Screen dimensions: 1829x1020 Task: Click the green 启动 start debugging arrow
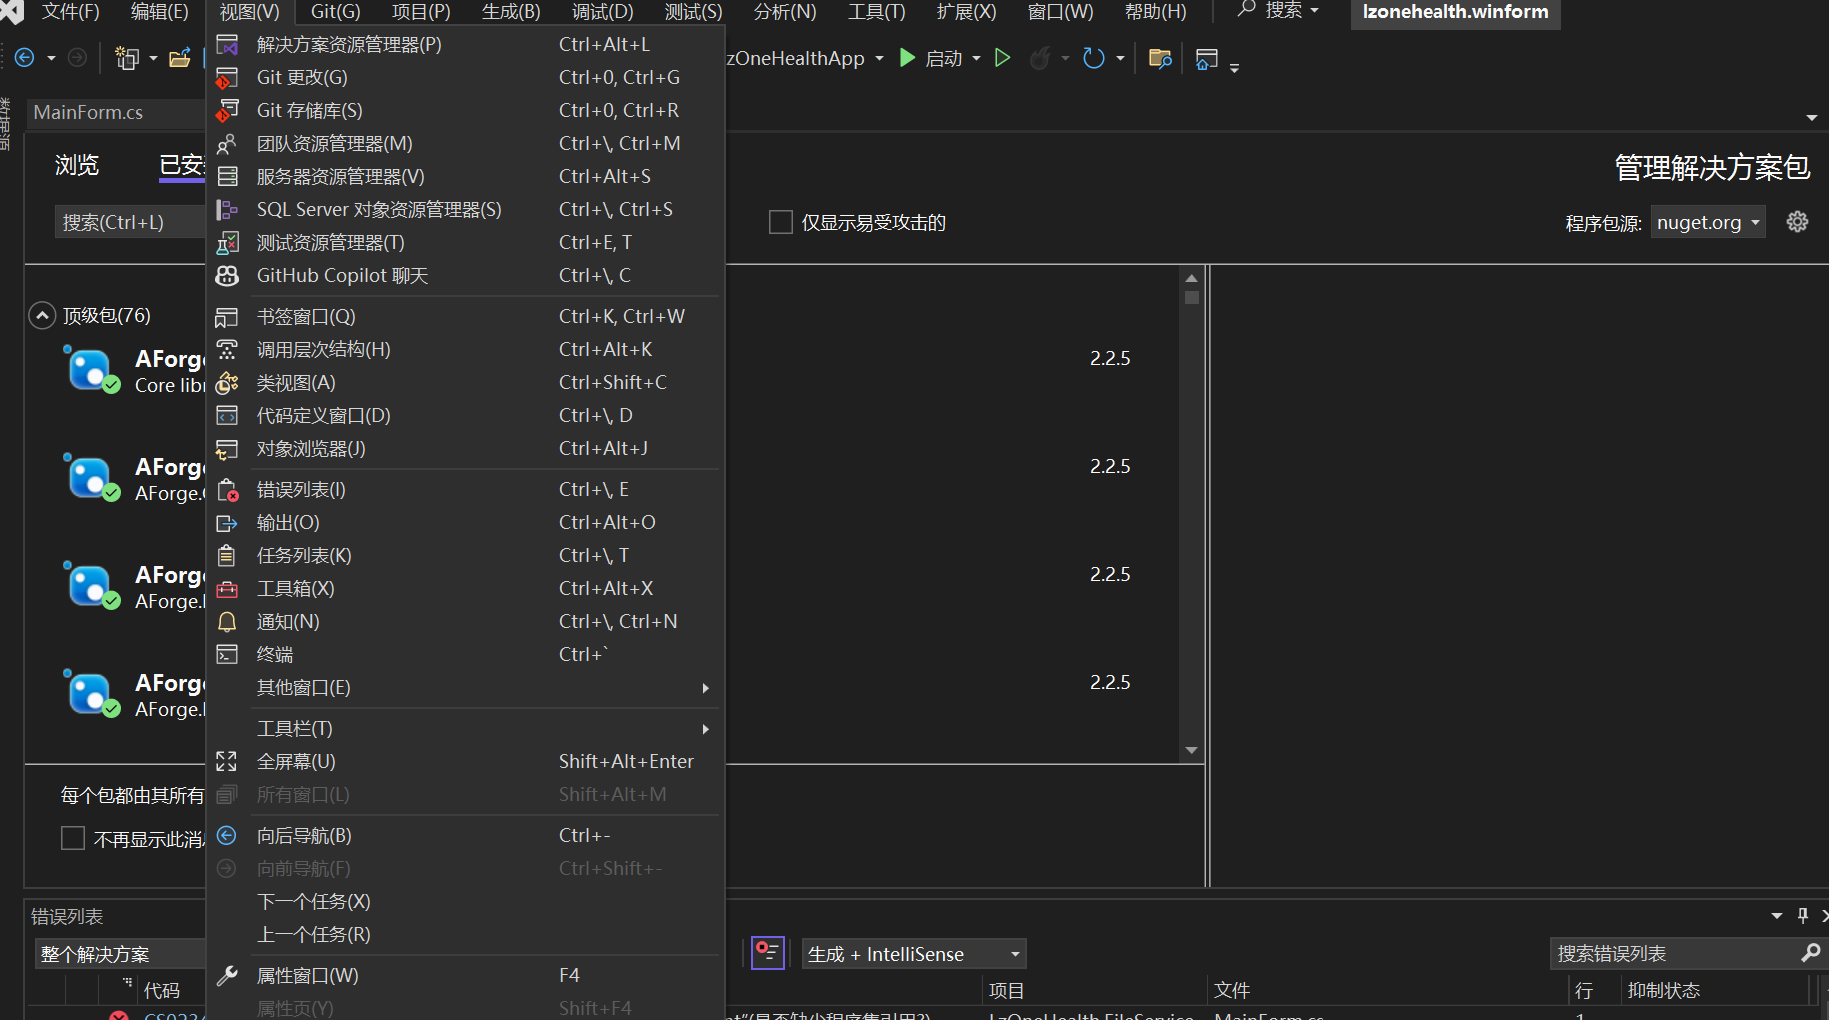click(907, 58)
